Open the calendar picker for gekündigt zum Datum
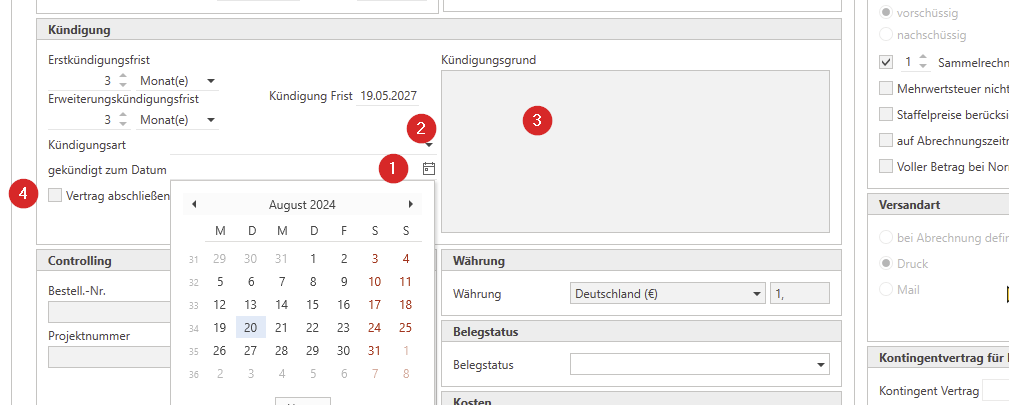 pos(429,169)
